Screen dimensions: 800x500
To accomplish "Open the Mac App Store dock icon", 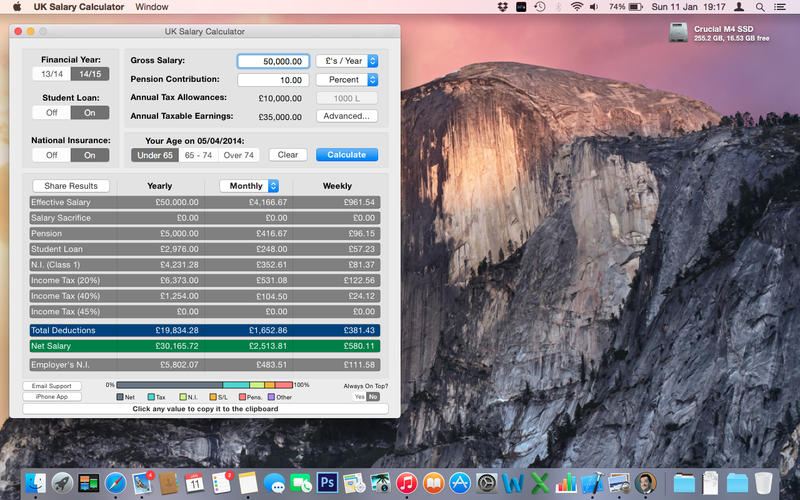I will 460,482.
